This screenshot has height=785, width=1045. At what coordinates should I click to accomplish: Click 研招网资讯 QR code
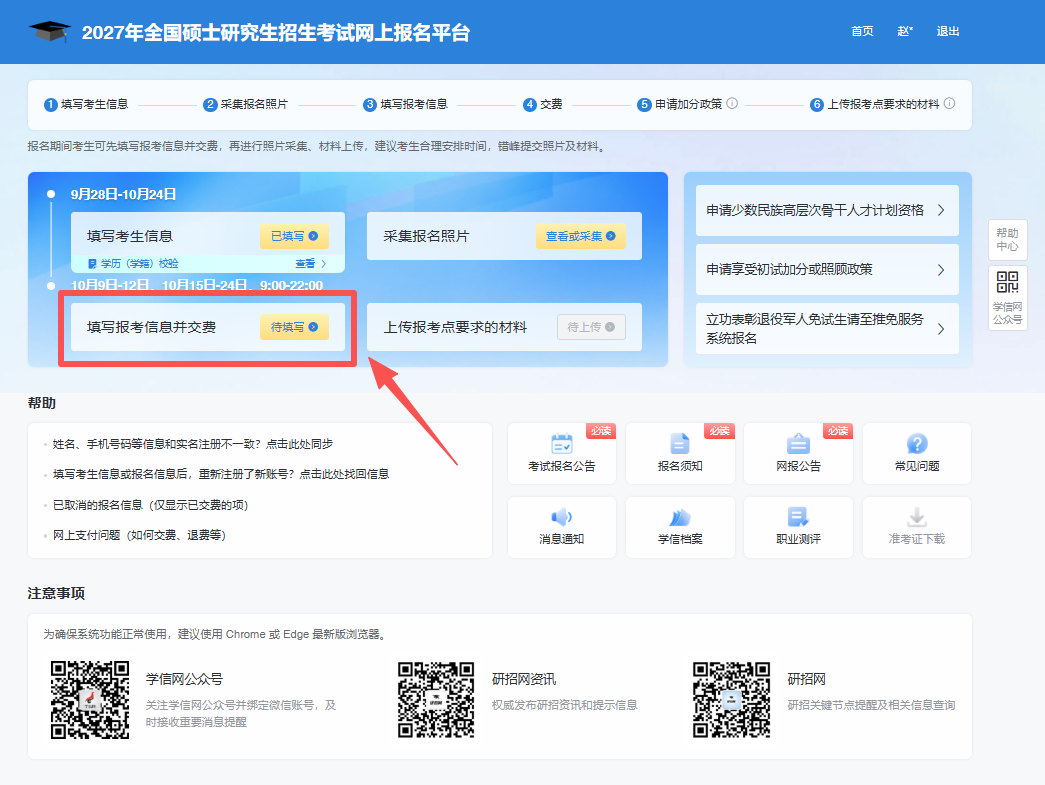click(436, 700)
